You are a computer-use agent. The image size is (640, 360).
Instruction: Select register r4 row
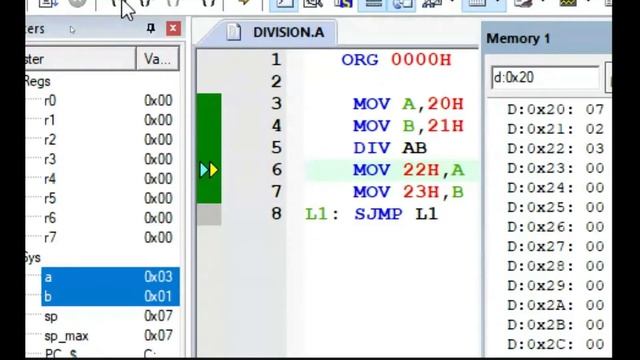[108, 179]
